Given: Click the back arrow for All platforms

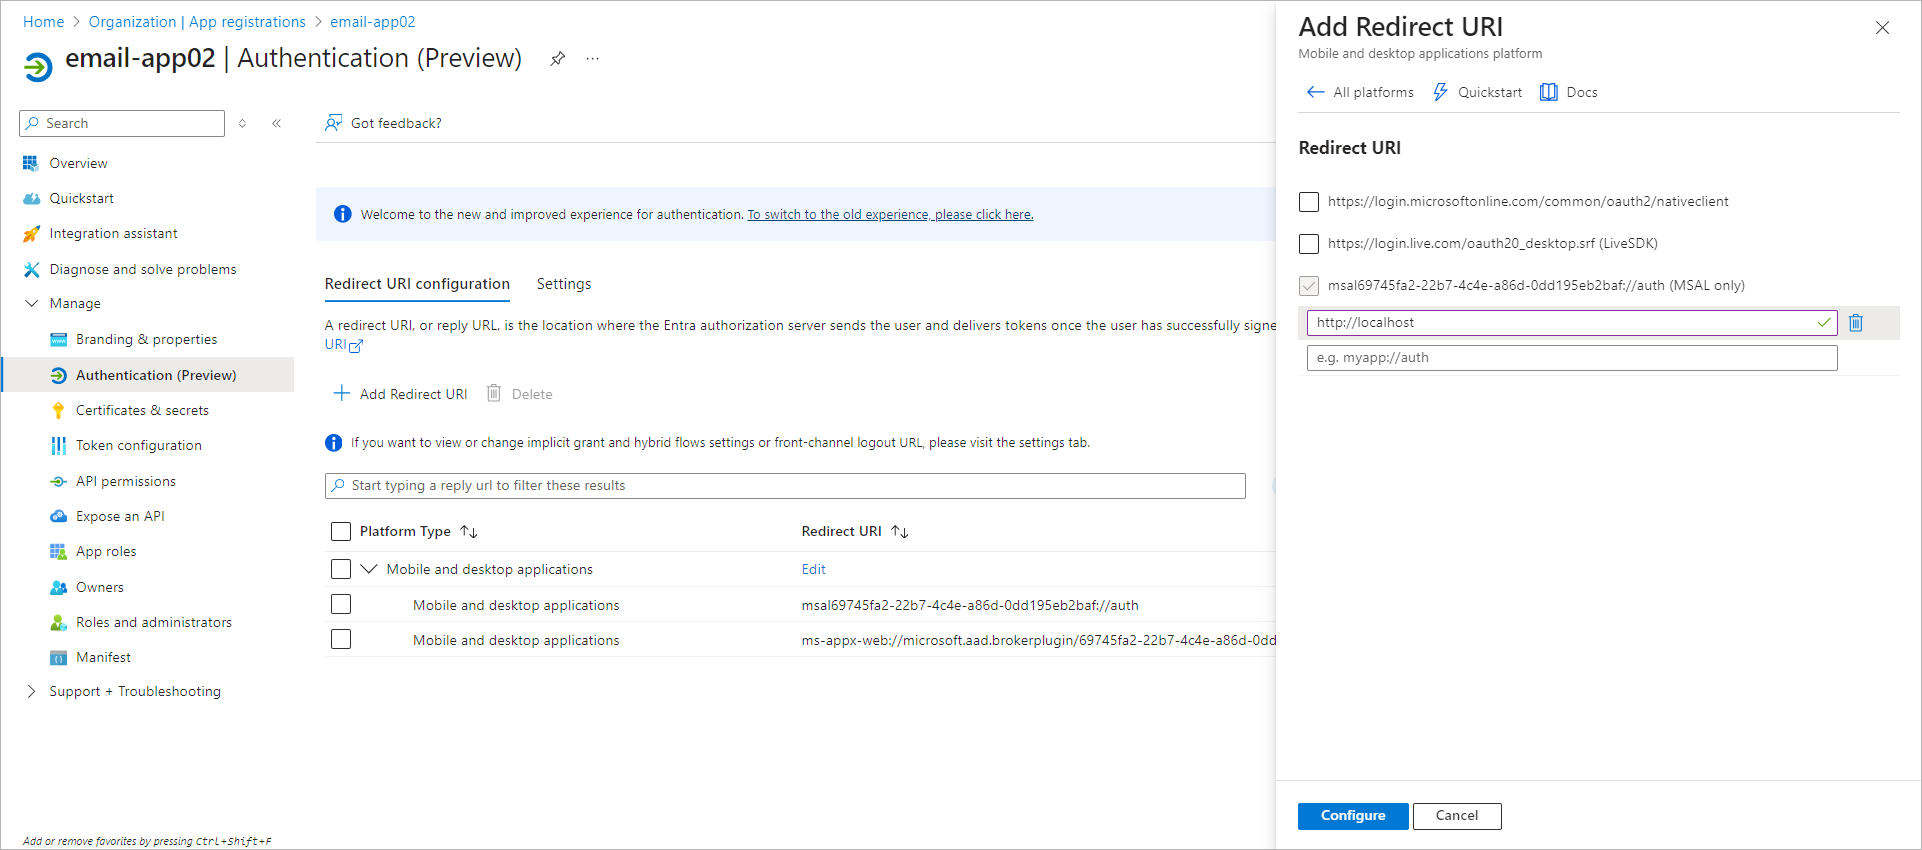Looking at the screenshot, I should [x=1315, y=92].
